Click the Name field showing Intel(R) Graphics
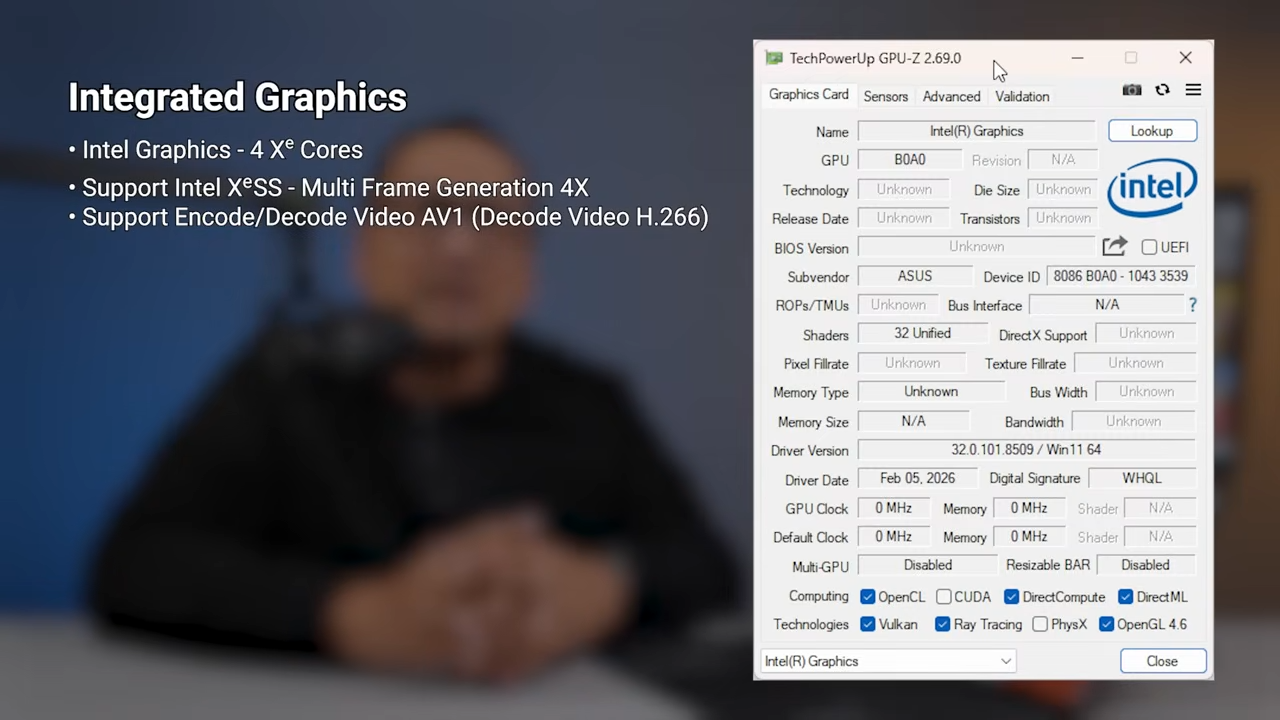 click(x=977, y=131)
